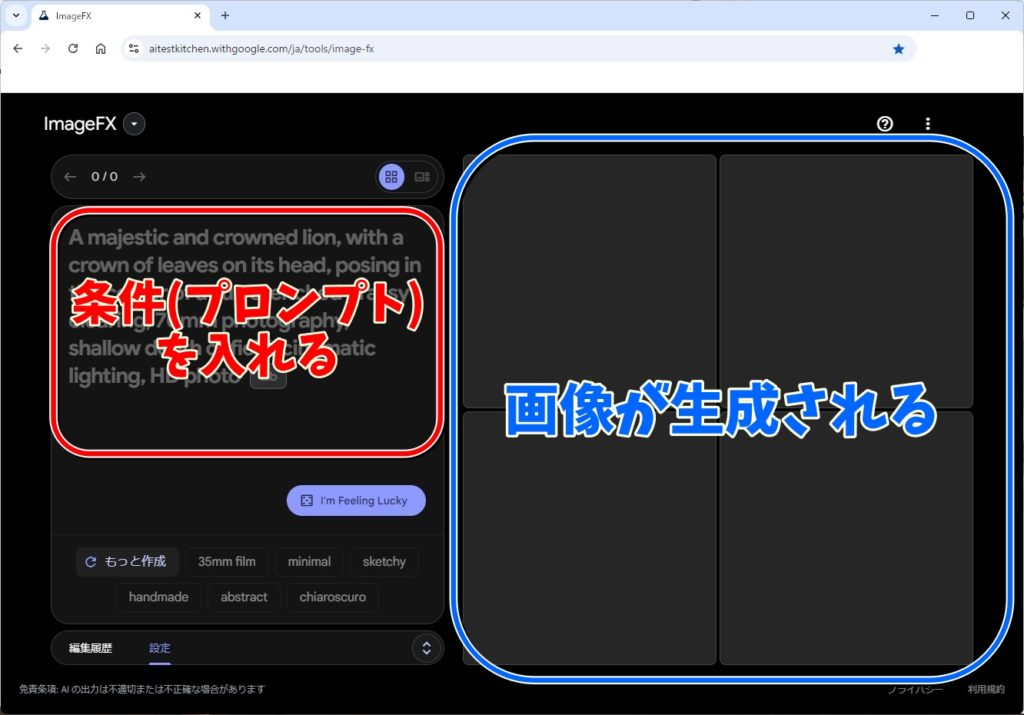Screen dimensions: 1024x715
Task: Expand the history and settings panel
Action: (x=426, y=648)
